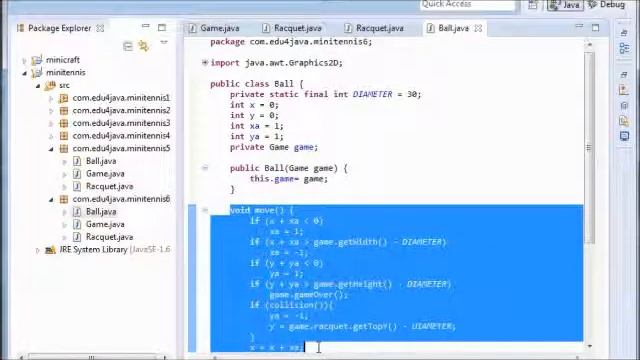Click on 'public class Ball' text
This screenshot has width=640, height=360.
tap(252, 84)
